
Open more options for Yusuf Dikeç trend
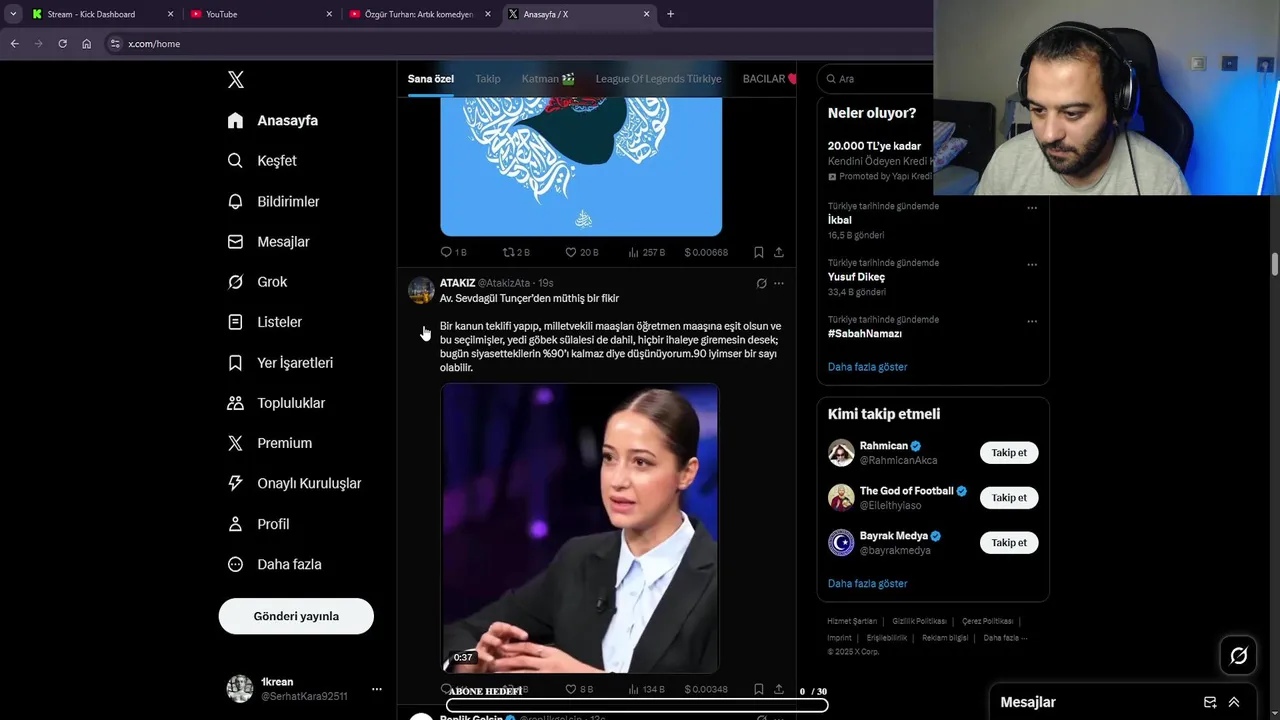[1032, 265]
